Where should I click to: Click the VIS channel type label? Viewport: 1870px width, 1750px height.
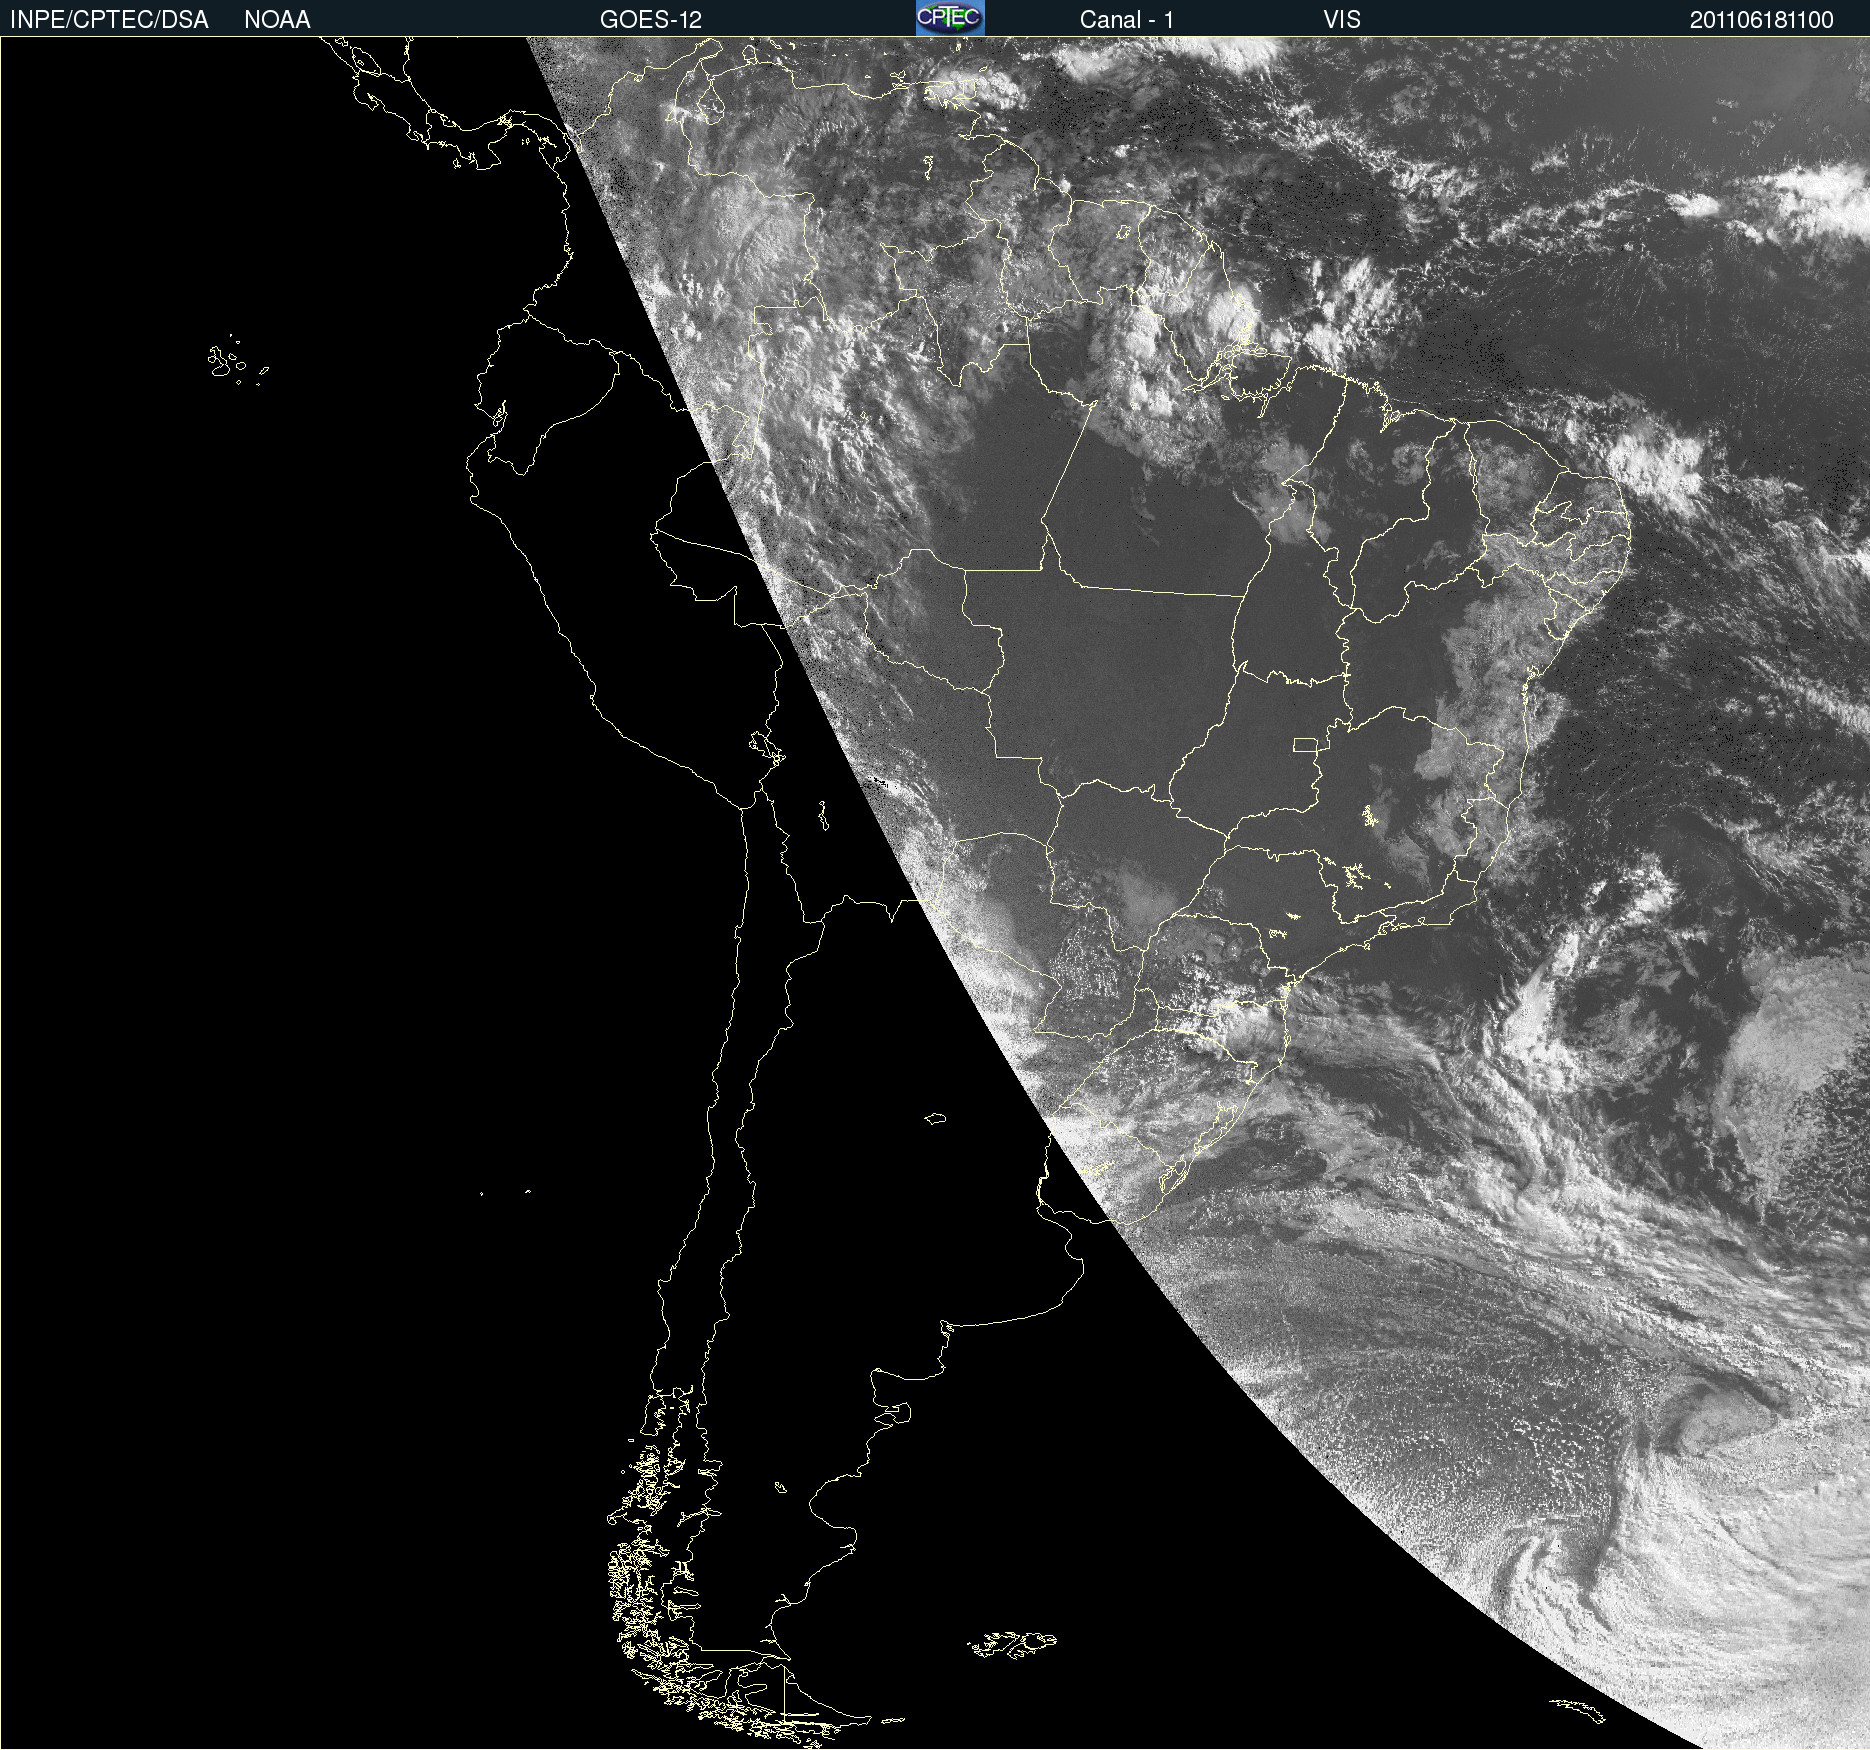tap(1342, 20)
